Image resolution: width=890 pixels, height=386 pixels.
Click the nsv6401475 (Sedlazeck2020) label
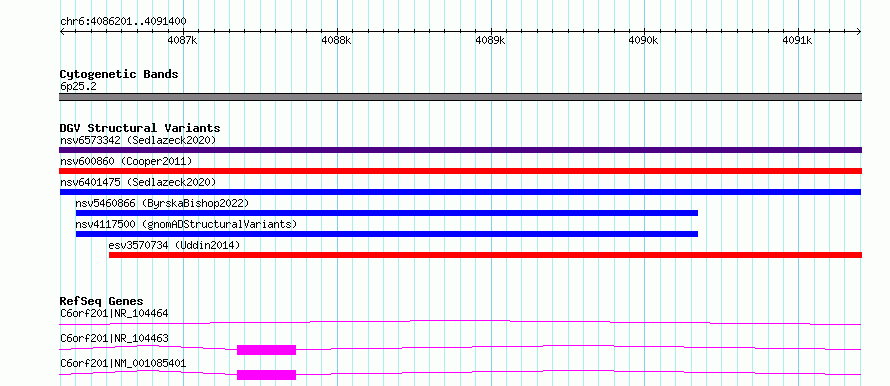coord(138,182)
